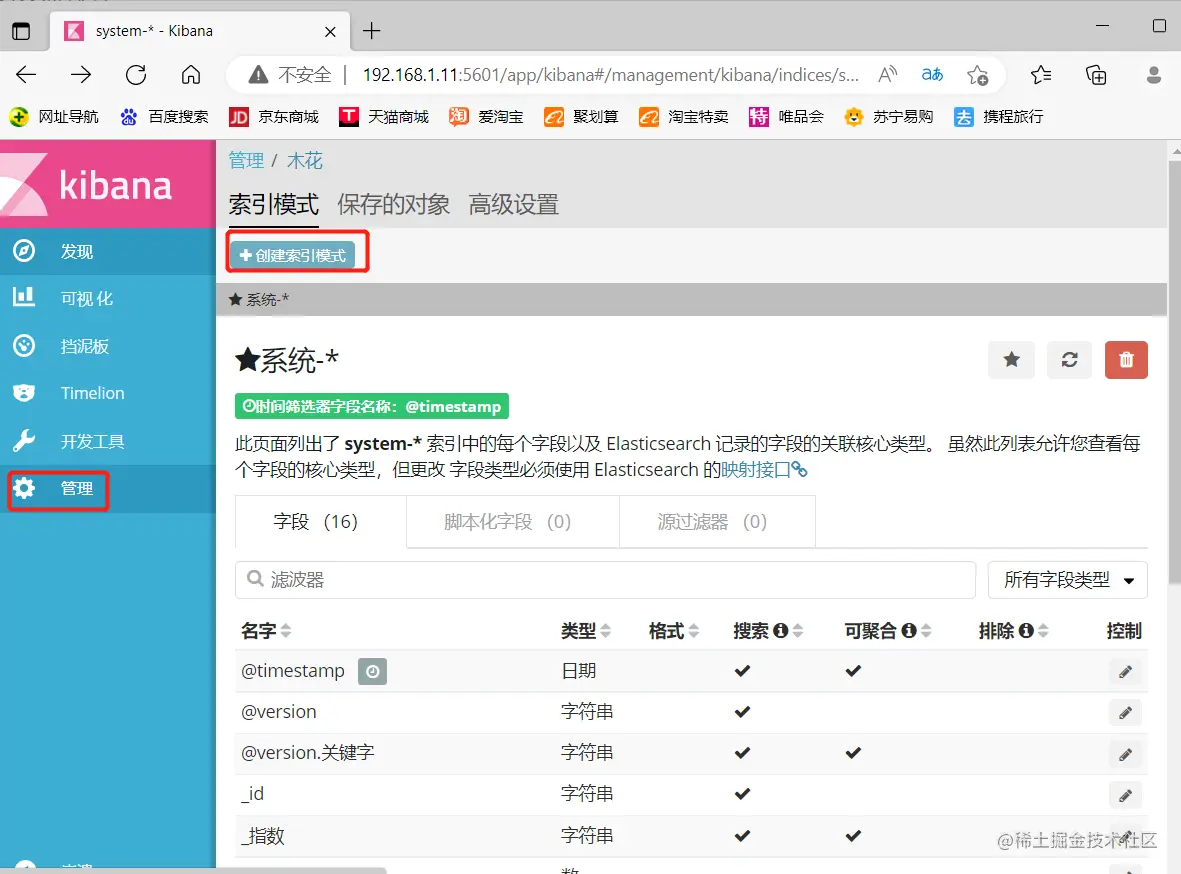Open 百度搜索 bookmark

[x=164, y=117]
